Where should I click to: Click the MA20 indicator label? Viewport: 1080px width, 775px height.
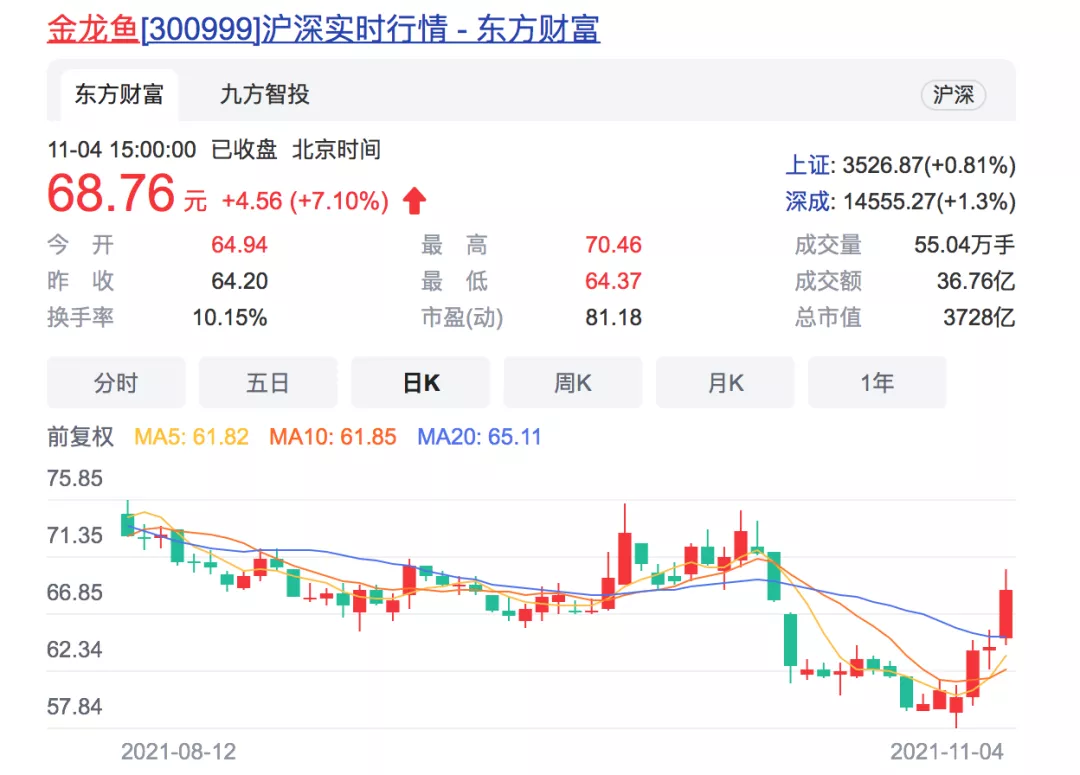click(x=479, y=437)
